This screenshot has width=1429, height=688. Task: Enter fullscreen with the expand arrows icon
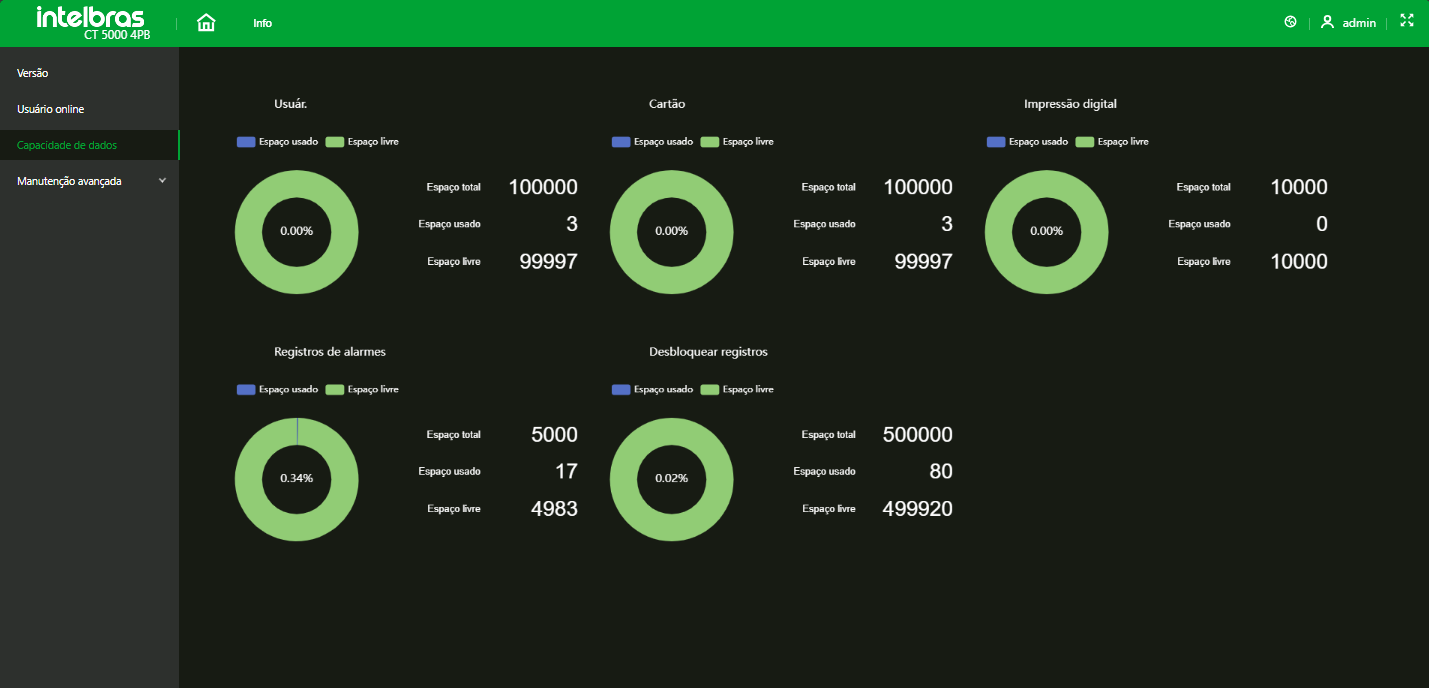click(x=1407, y=21)
